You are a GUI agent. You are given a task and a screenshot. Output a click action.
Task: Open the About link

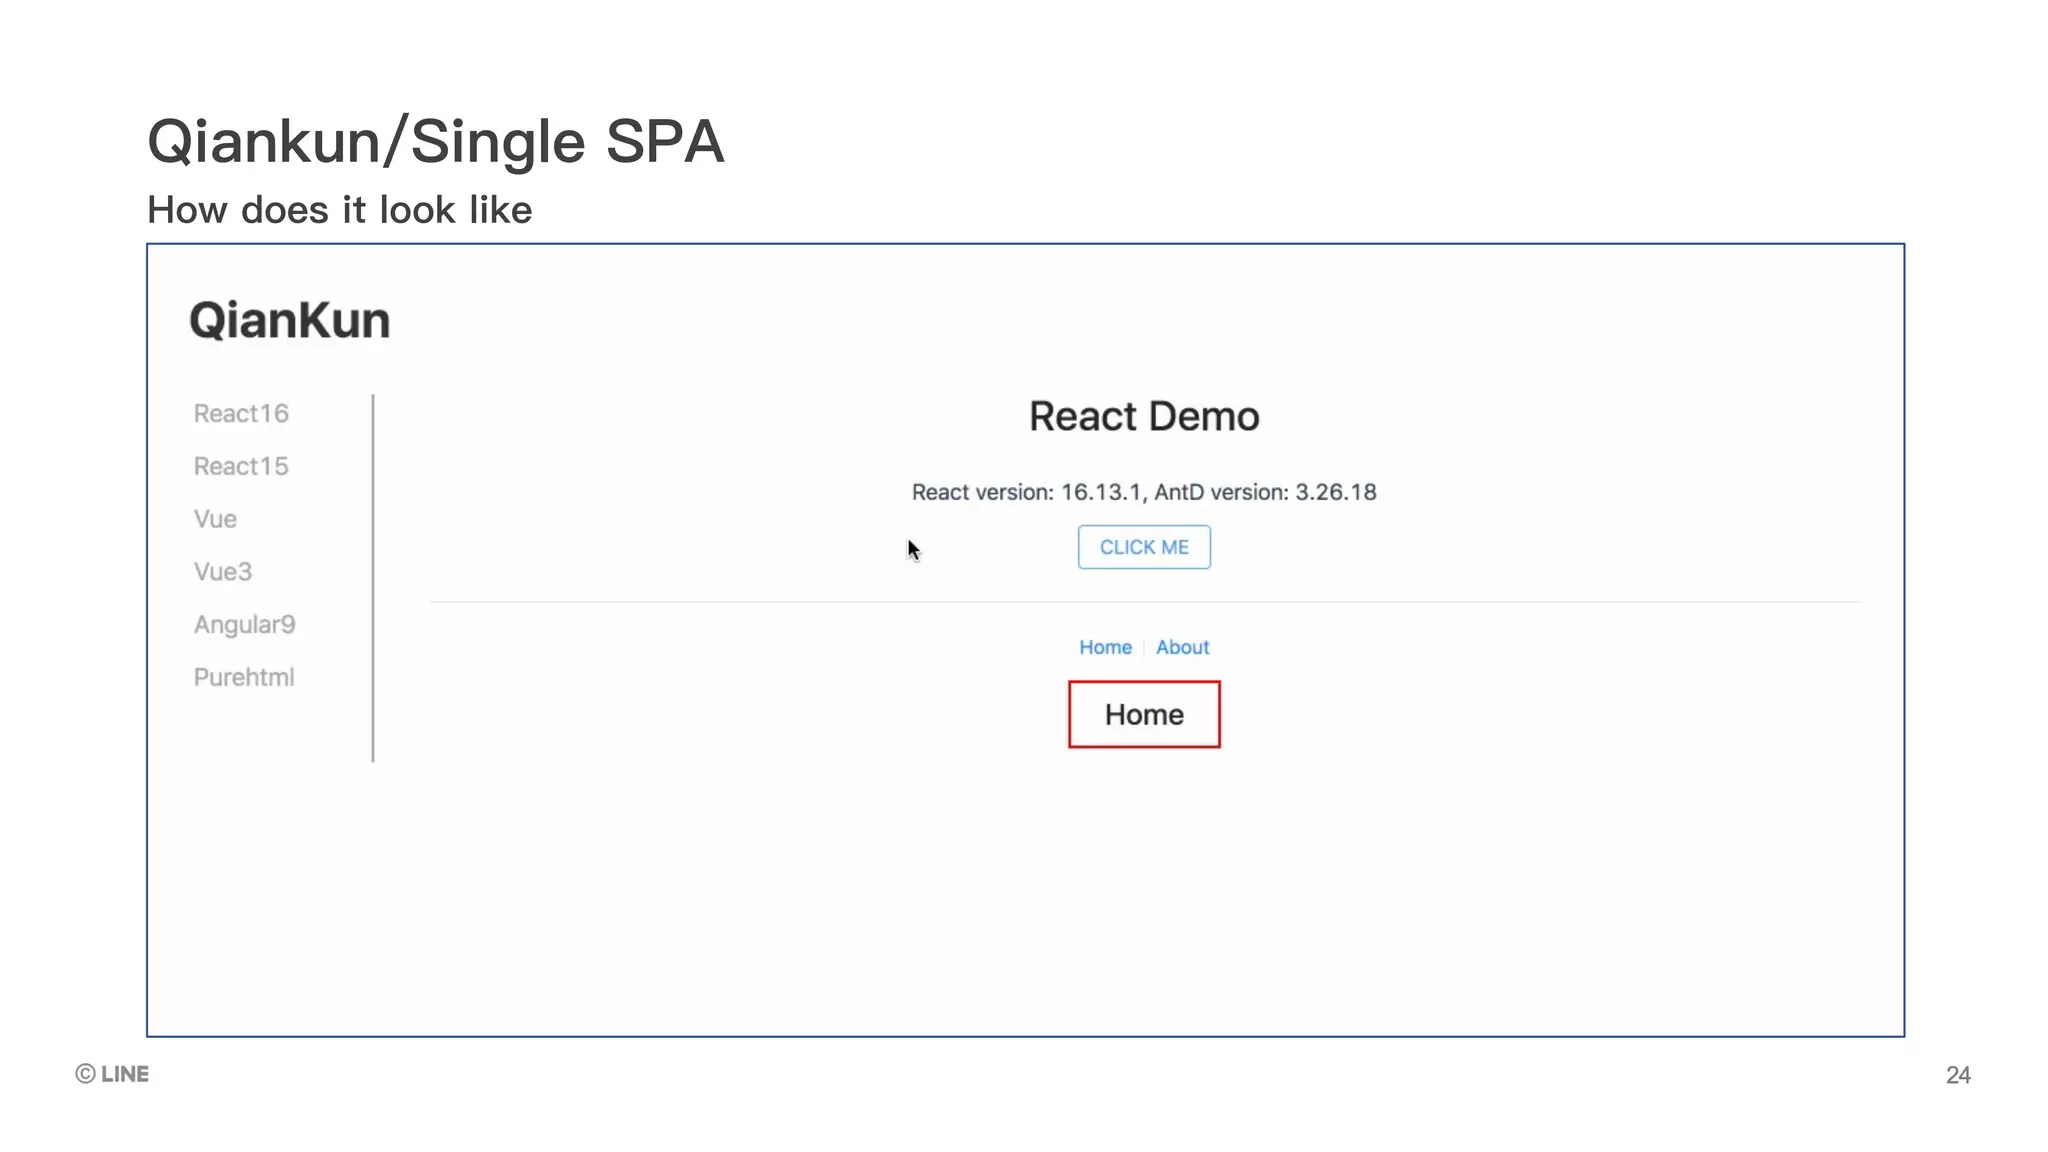pyautogui.click(x=1183, y=647)
